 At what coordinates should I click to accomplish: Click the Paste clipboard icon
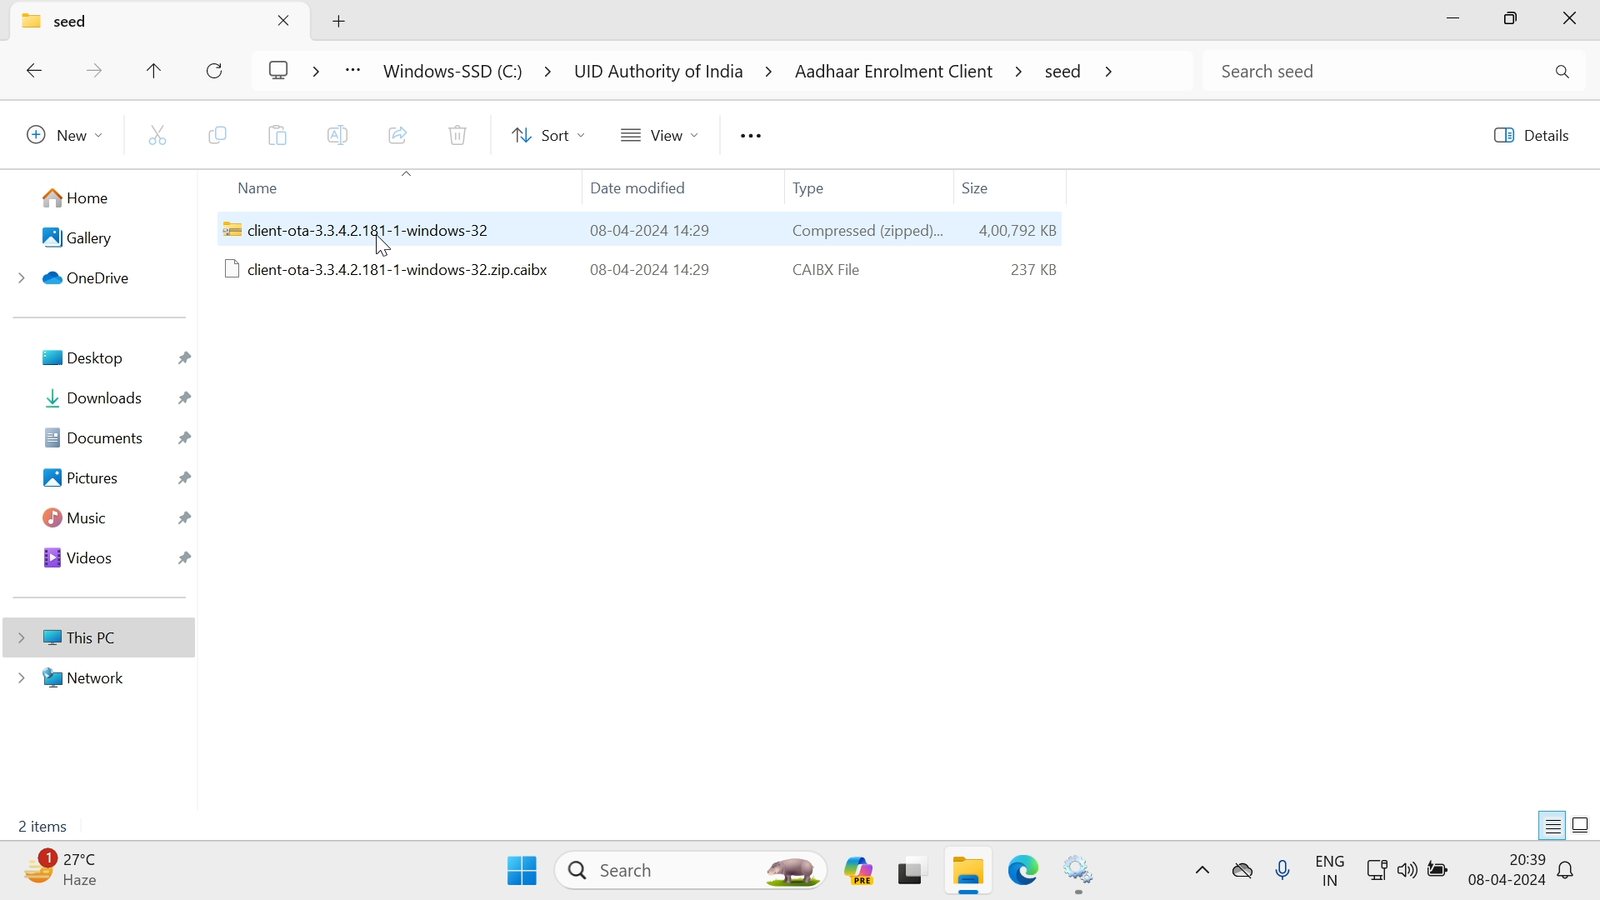coord(277,135)
